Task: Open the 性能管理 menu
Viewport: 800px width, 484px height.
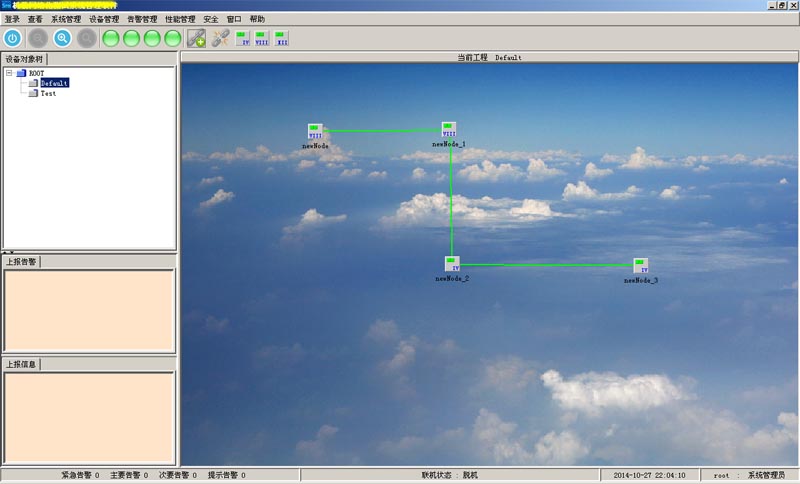Action: click(180, 19)
